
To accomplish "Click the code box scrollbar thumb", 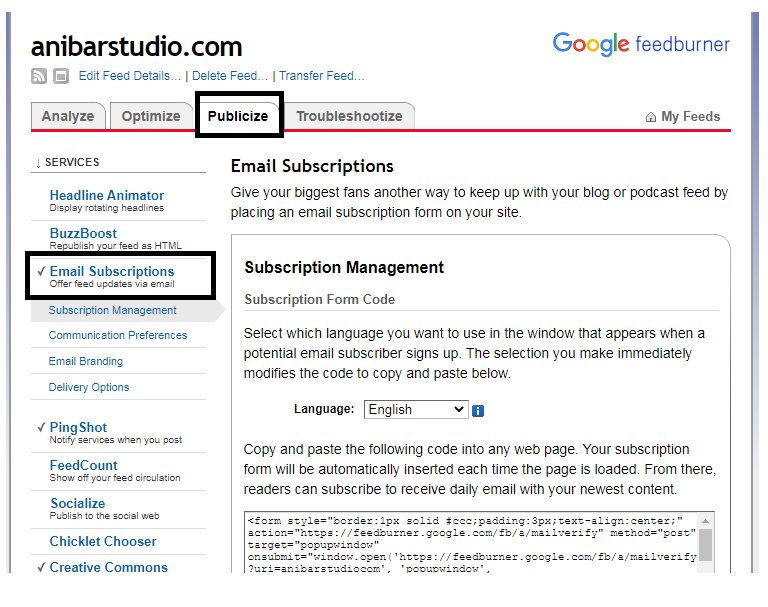I will tap(705, 545).
